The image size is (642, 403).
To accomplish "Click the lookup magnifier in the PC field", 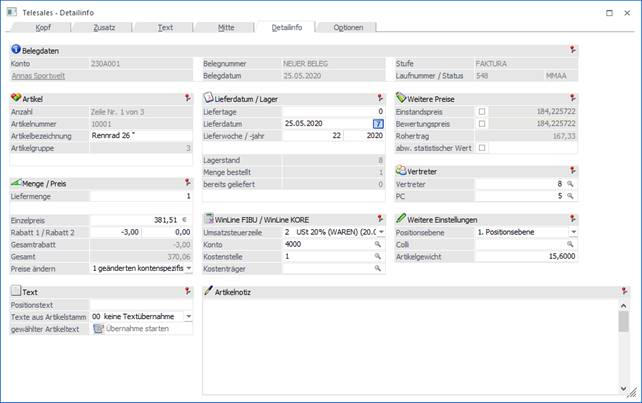I will 570,196.
